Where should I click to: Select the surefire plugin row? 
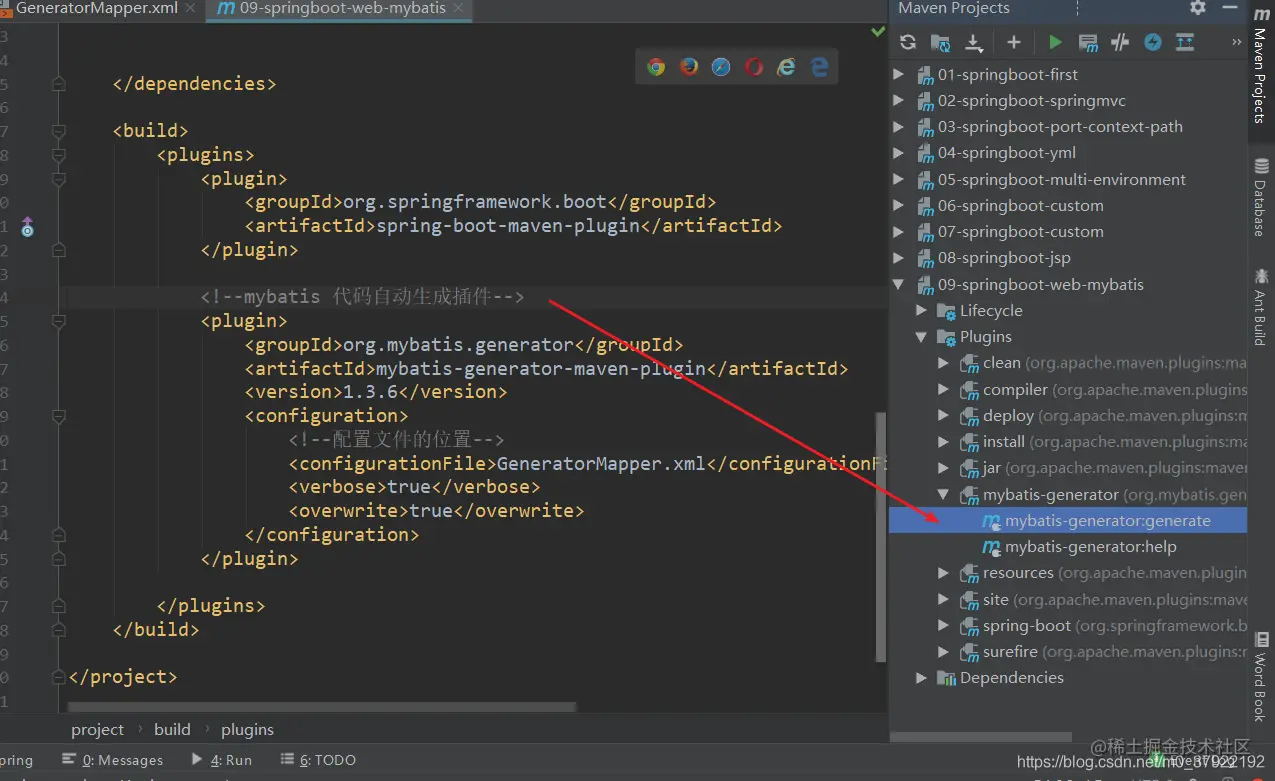click(1068, 652)
